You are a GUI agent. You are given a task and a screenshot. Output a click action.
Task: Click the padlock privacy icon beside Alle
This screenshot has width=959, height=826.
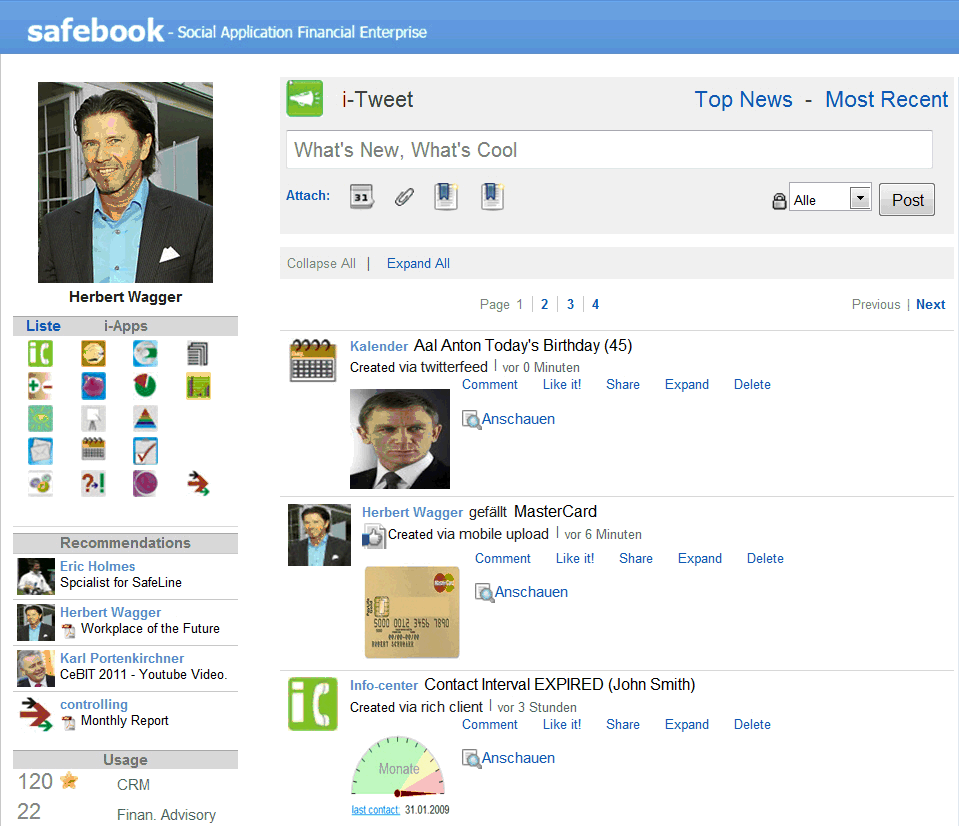click(x=779, y=201)
